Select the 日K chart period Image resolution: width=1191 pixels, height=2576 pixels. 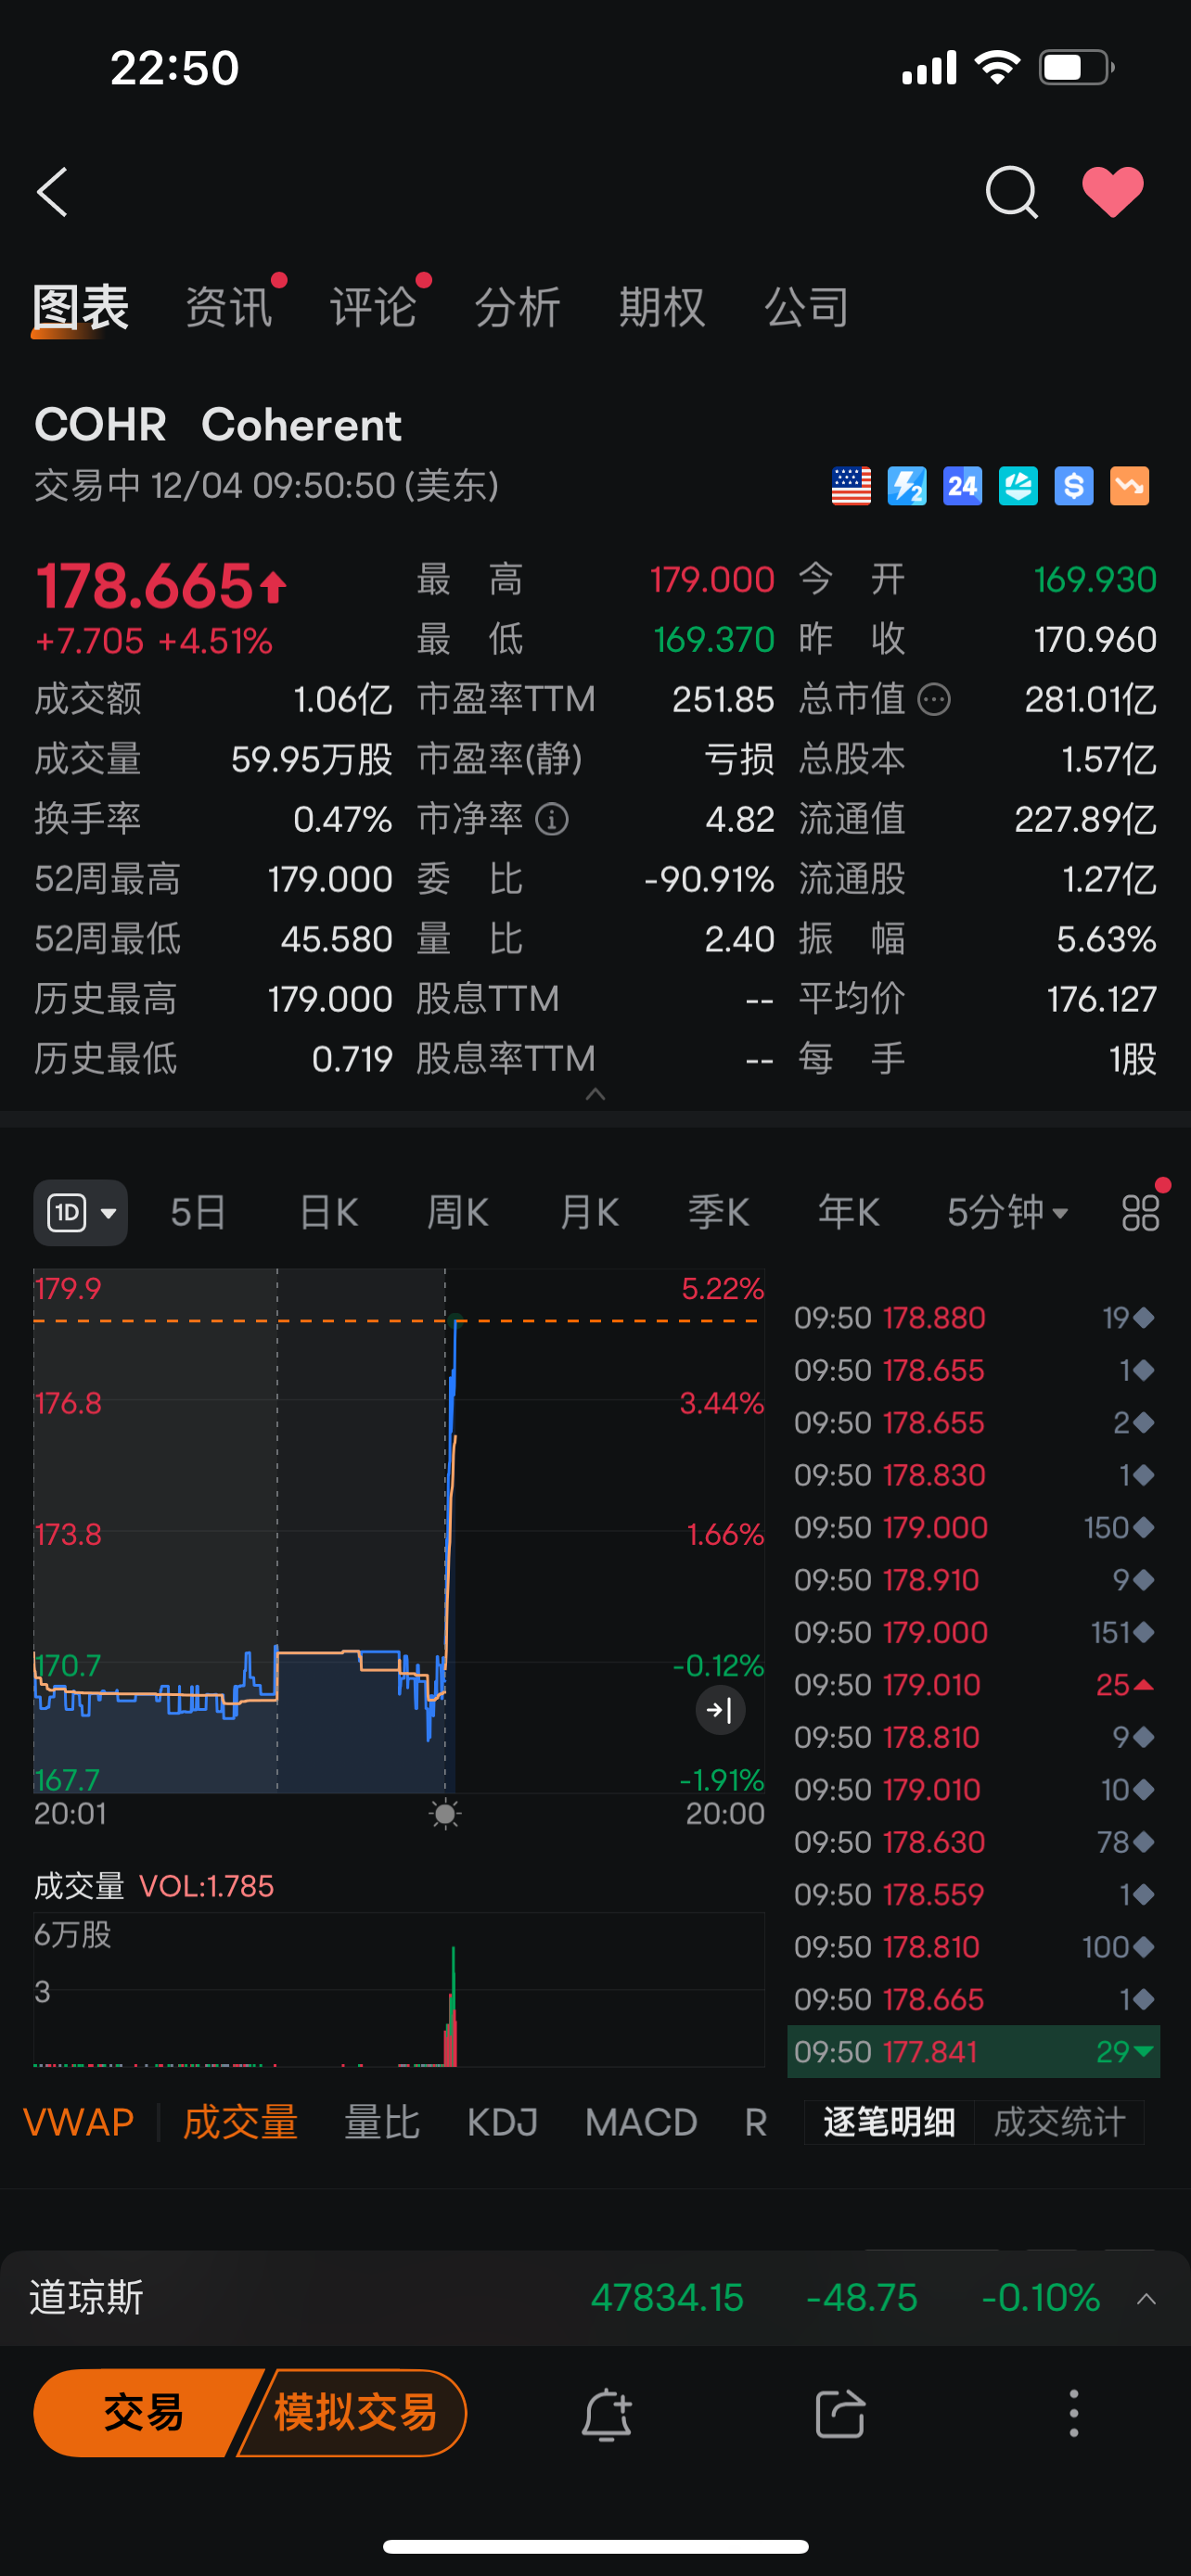pos(329,1213)
